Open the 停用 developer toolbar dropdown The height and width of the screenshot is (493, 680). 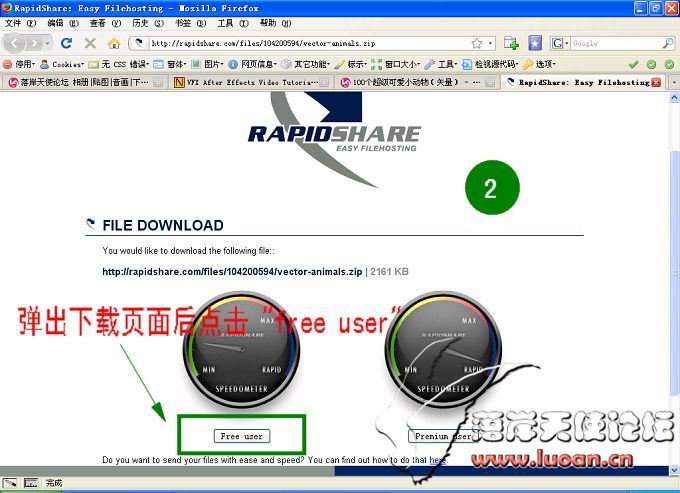[19, 64]
